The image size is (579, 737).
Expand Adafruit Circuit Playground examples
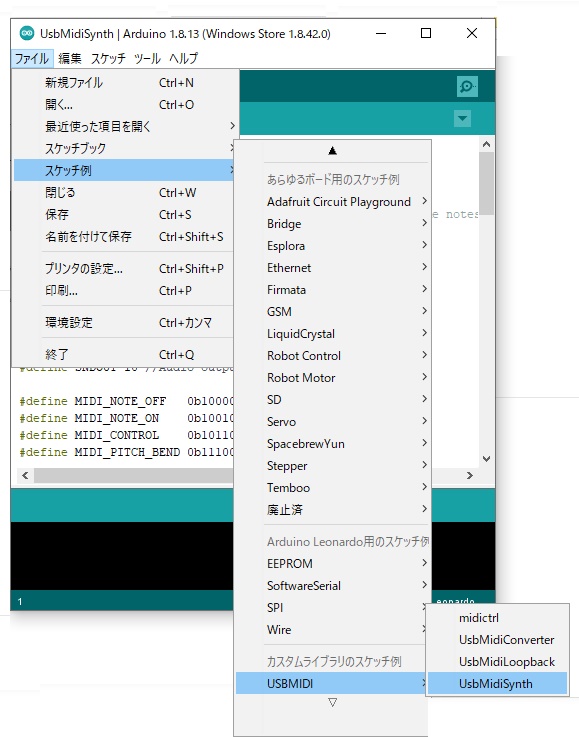click(x=333, y=202)
